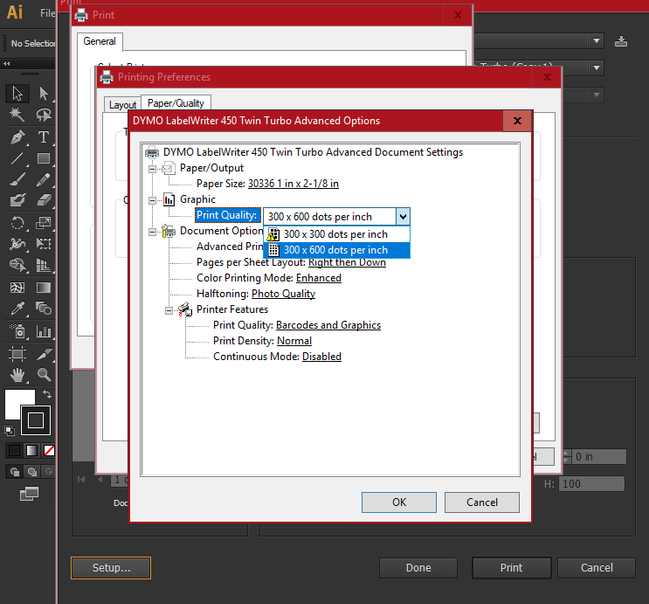The image size is (649, 604).
Task: Select the Direct Selection tool
Action: click(x=44, y=94)
